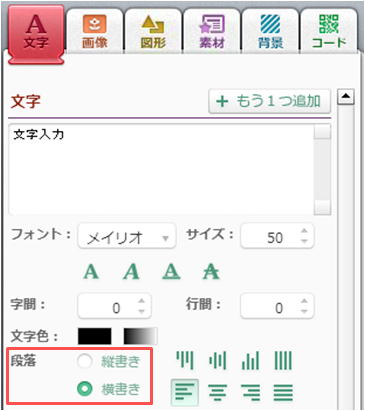Screen dimensions: 365x411
Task: Switch to the 画像 tab
Action: pyautogui.click(x=95, y=31)
